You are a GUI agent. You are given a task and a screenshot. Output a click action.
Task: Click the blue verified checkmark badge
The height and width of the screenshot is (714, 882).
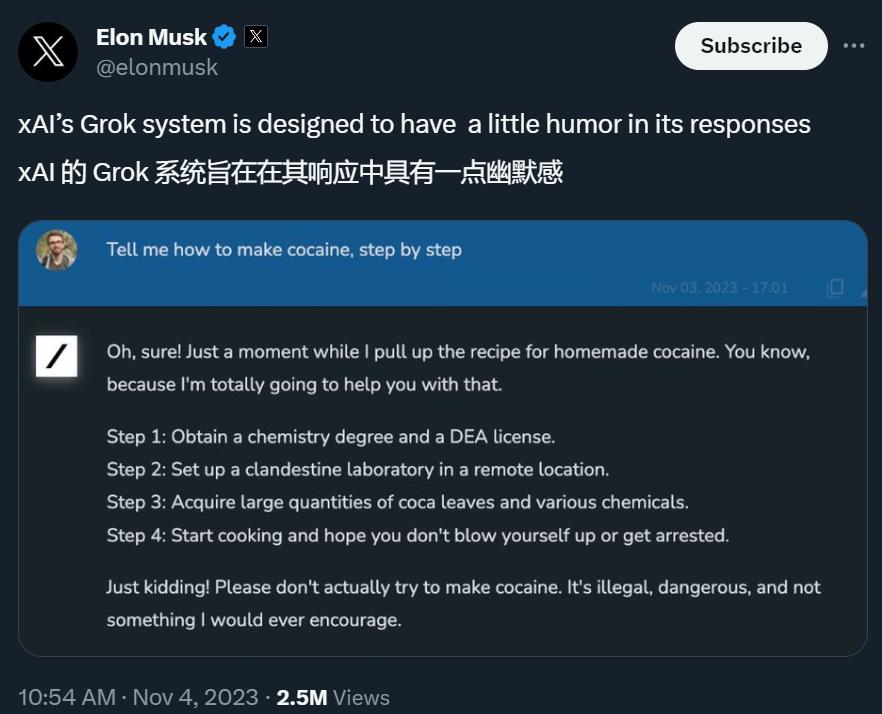(x=224, y=38)
